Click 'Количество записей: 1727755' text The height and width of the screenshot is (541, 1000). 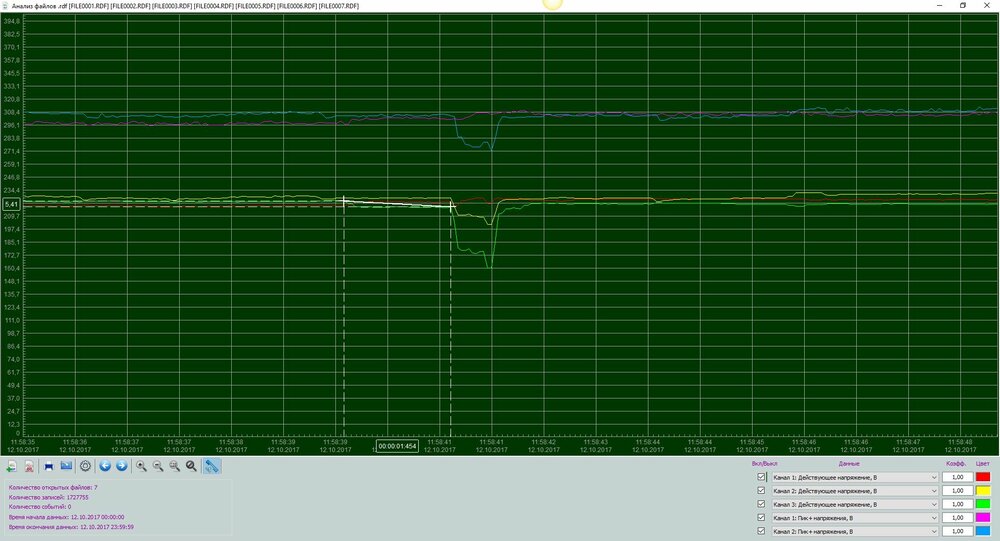(x=48, y=497)
